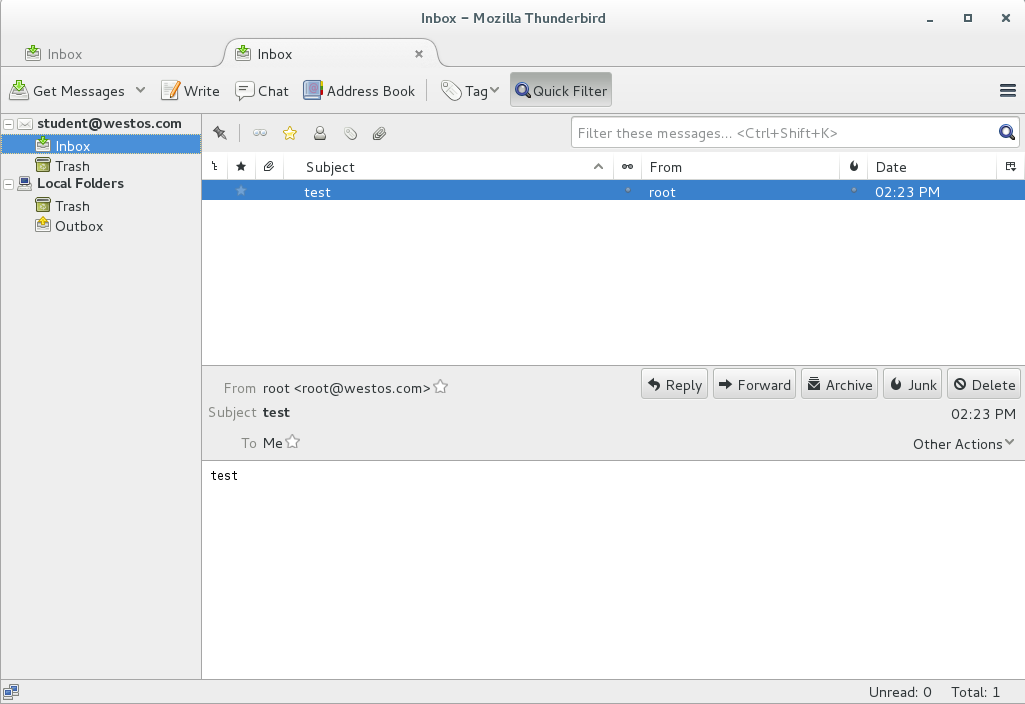Open the Get Messages dropdown arrow
The height and width of the screenshot is (704, 1025).
point(141,90)
